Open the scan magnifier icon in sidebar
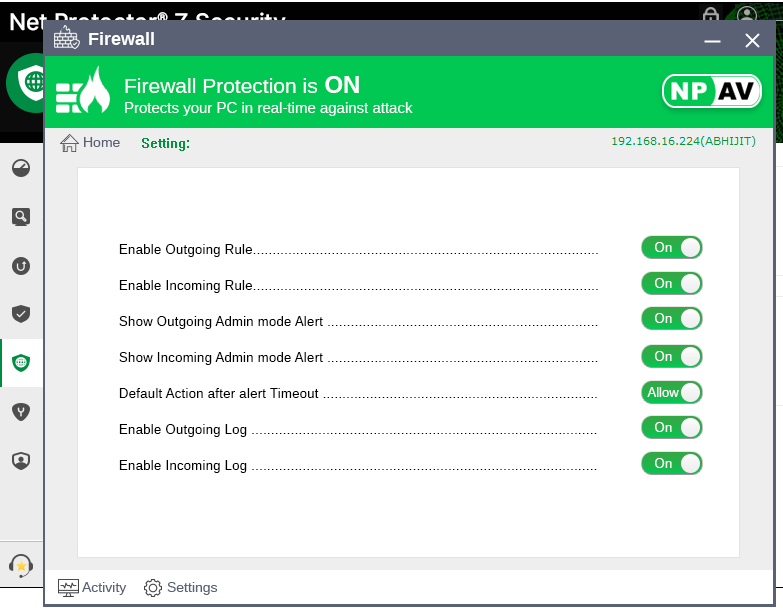The width and height of the screenshot is (783, 608). pos(21,216)
